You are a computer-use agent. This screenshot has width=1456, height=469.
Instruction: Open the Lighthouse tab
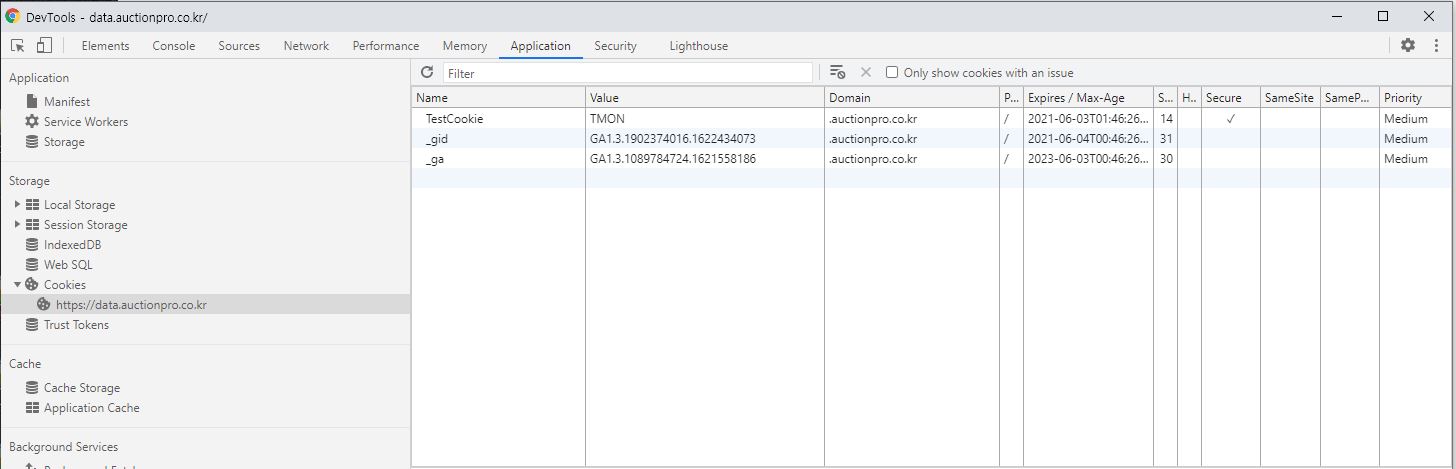point(698,46)
